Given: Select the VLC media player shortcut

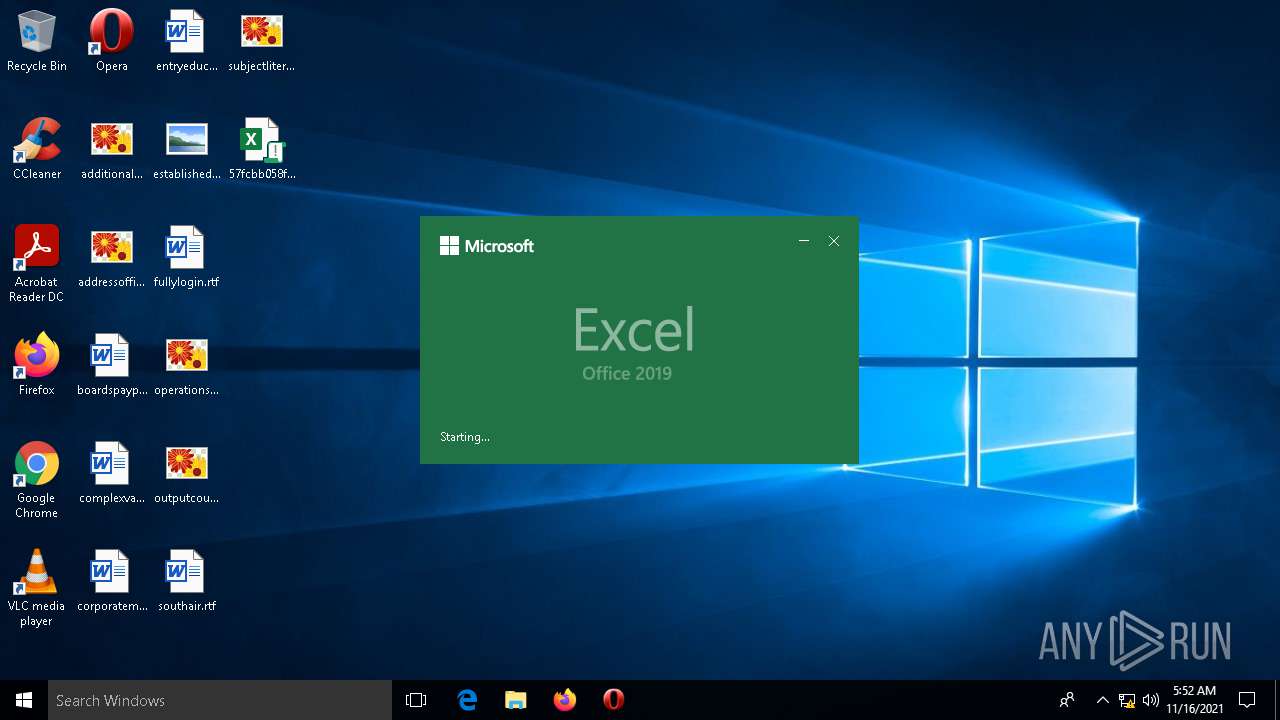Looking at the screenshot, I should [37, 588].
